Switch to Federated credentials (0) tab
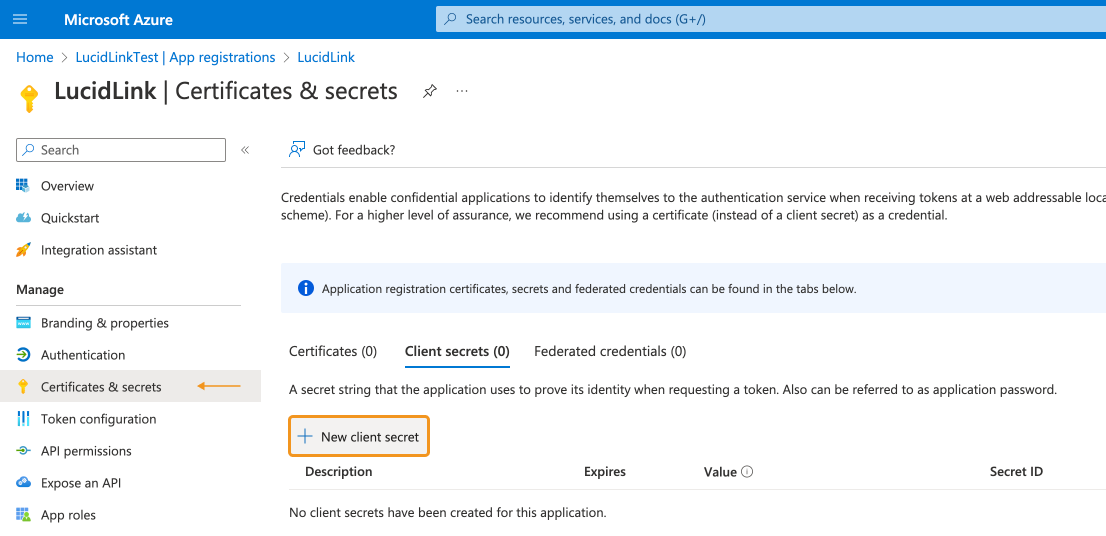1106x536 pixels. pos(610,351)
